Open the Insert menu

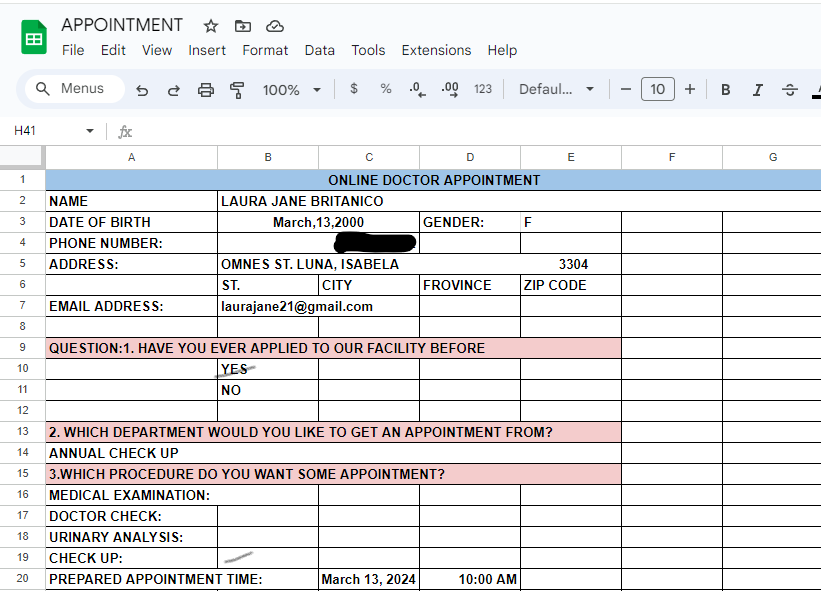tap(207, 50)
